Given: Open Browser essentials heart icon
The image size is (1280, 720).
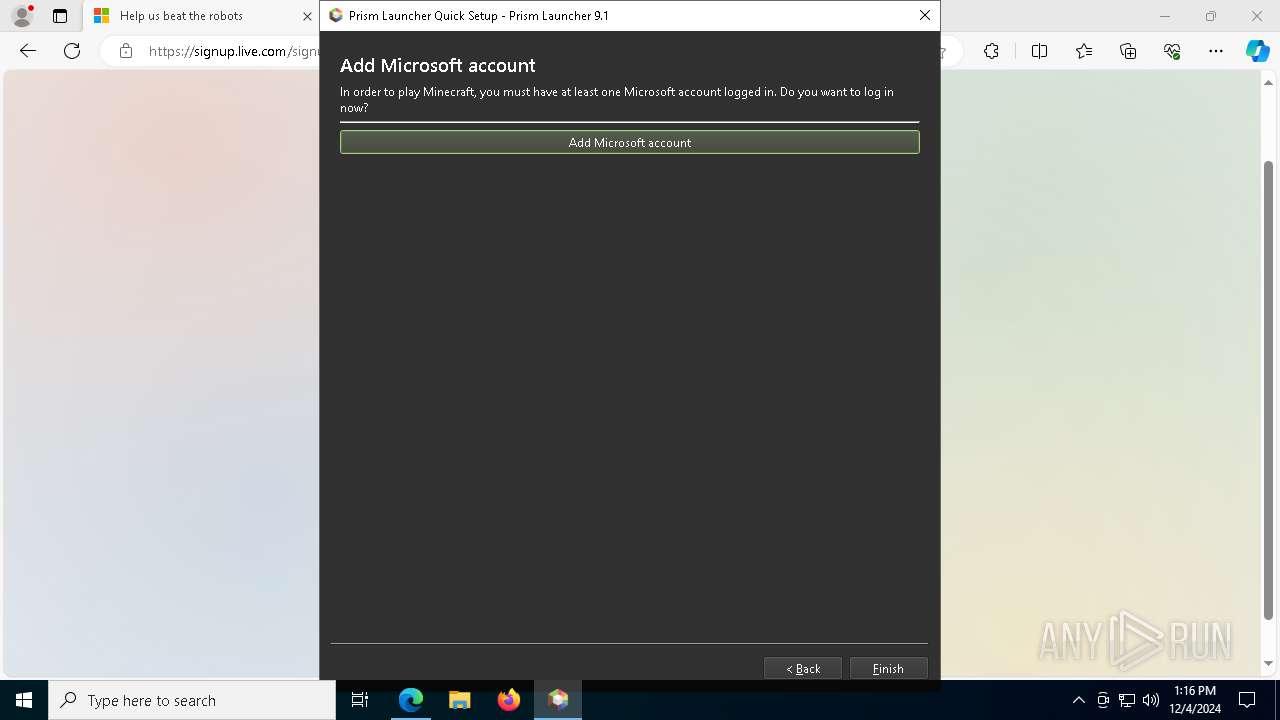Looking at the screenshot, I should point(1172,51).
